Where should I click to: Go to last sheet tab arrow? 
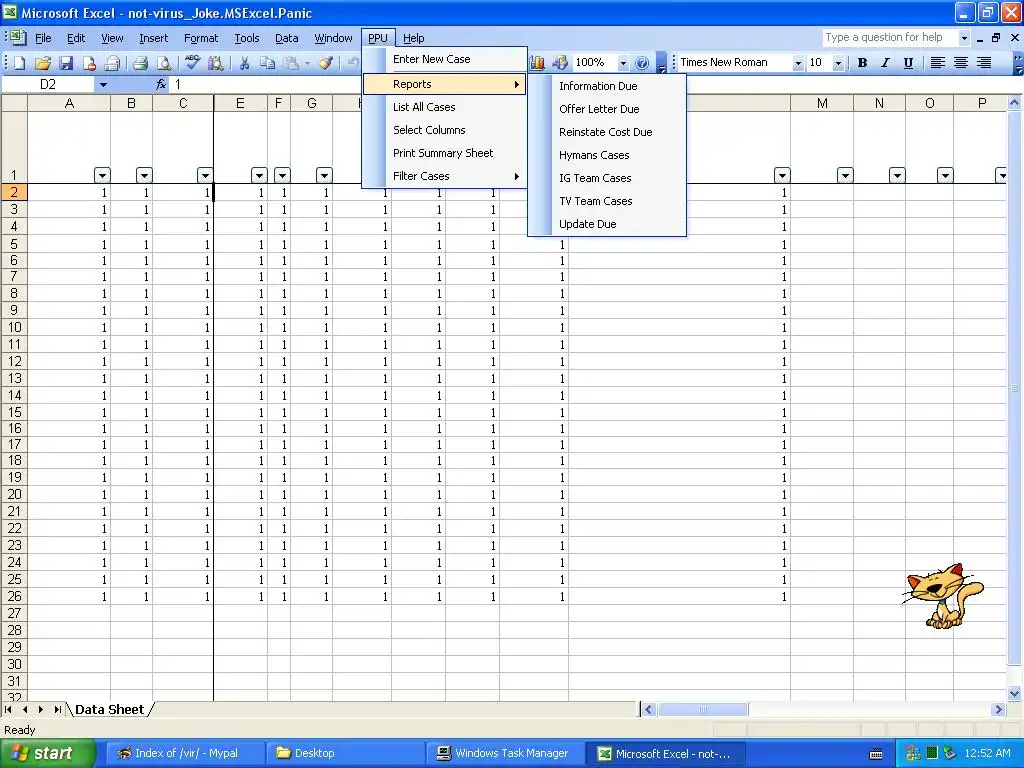[57, 709]
